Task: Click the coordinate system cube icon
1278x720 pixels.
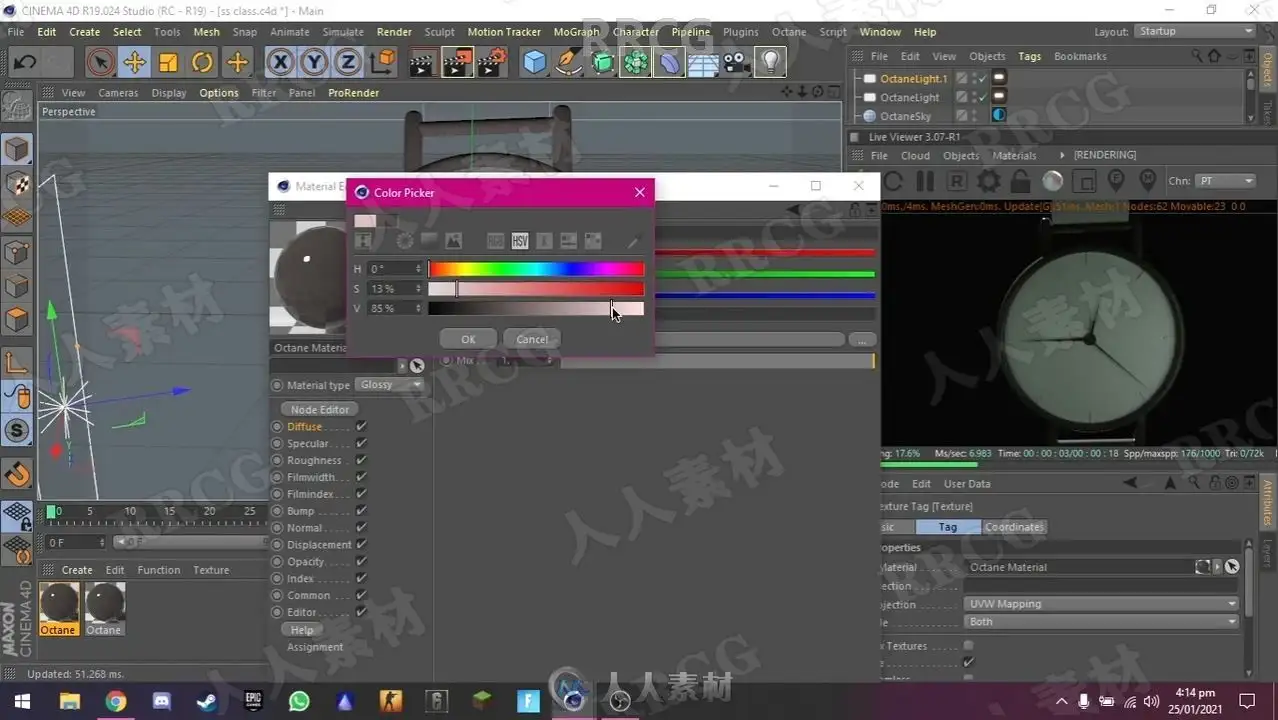Action: (382, 63)
